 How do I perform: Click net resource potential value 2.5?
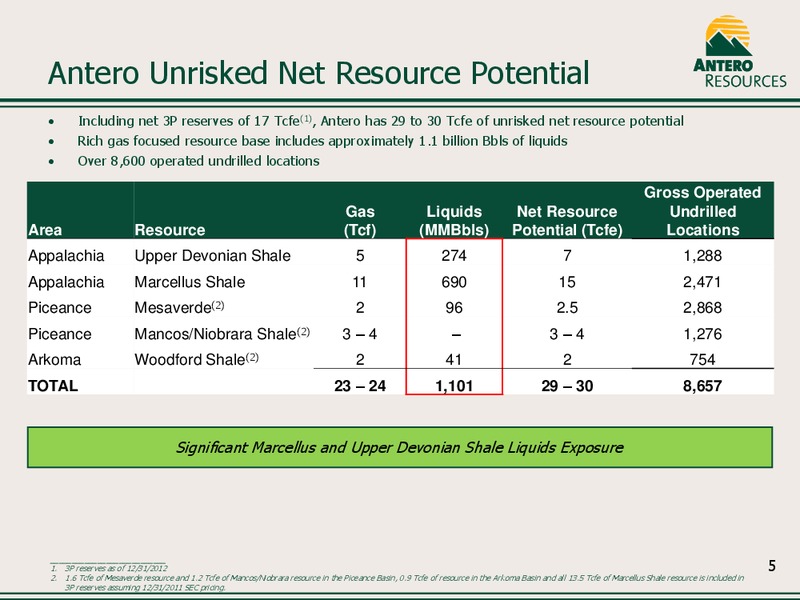tap(567, 308)
